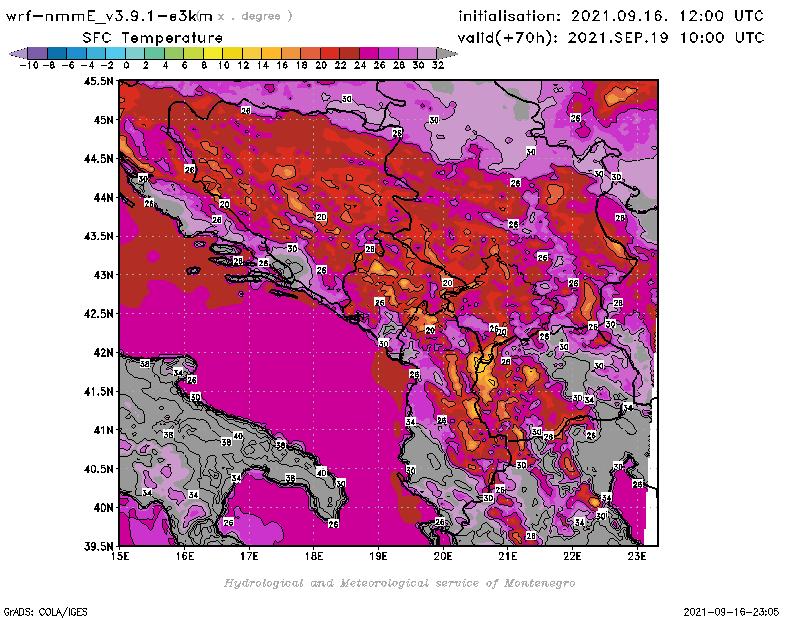
Task: Click the grey arrow swatch above 32 in legend
Action: [447, 53]
